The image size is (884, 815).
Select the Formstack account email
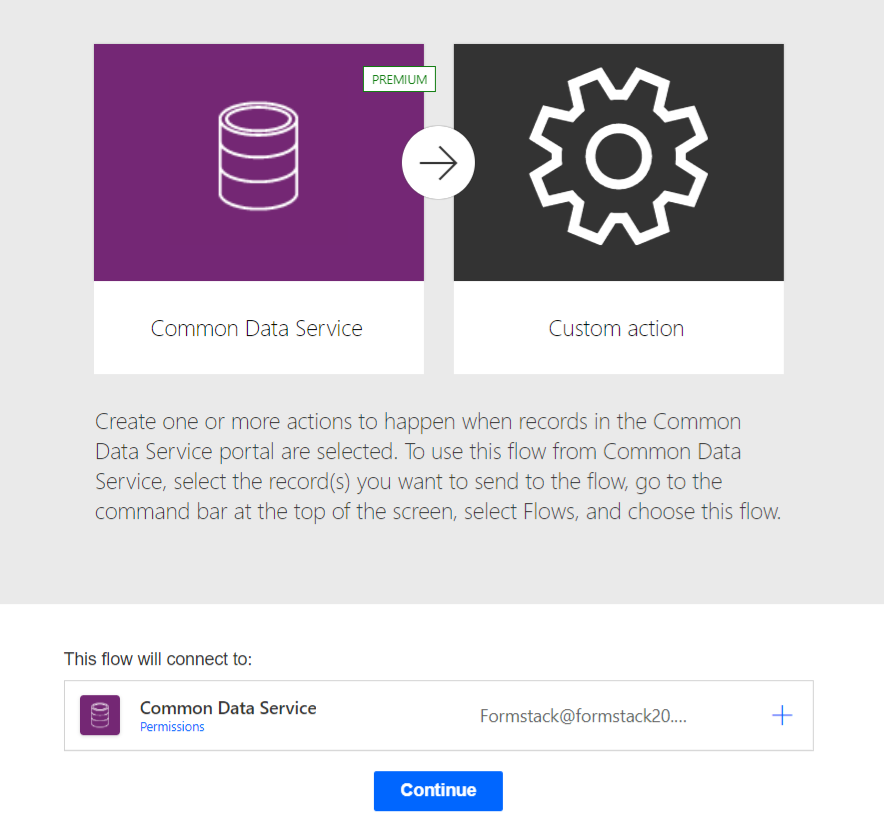click(583, 716)
